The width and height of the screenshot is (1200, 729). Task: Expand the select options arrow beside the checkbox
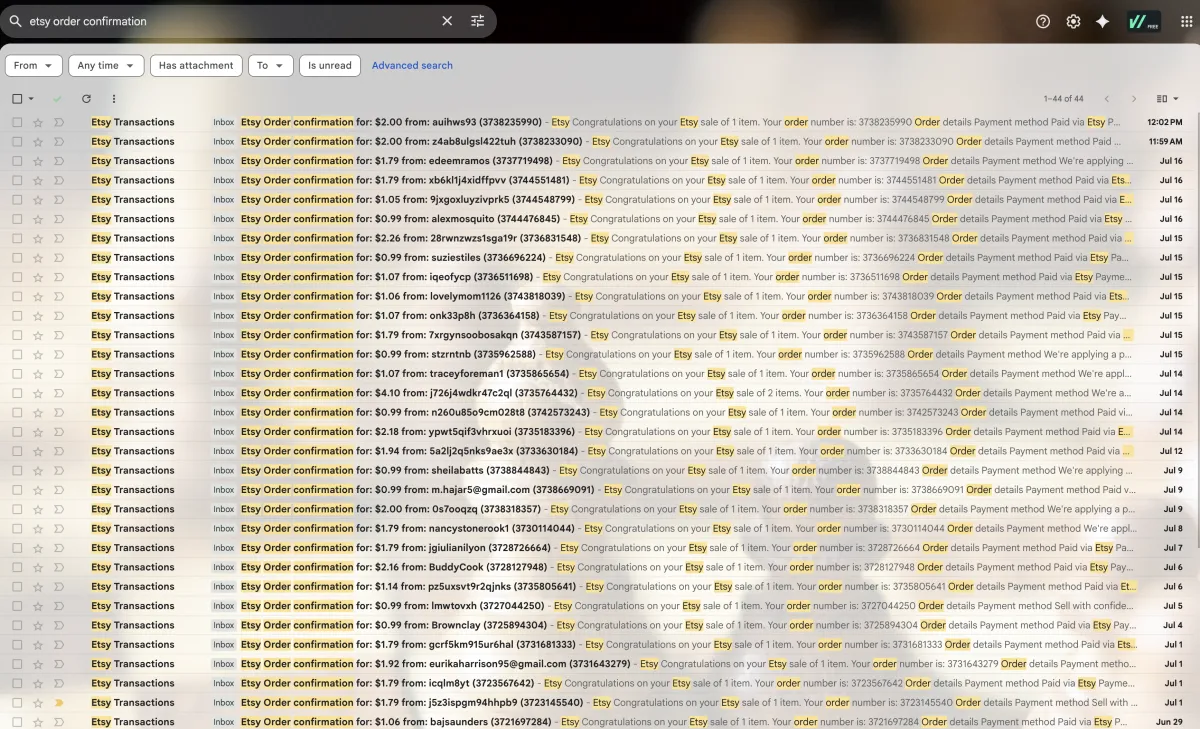click(31, 99)
